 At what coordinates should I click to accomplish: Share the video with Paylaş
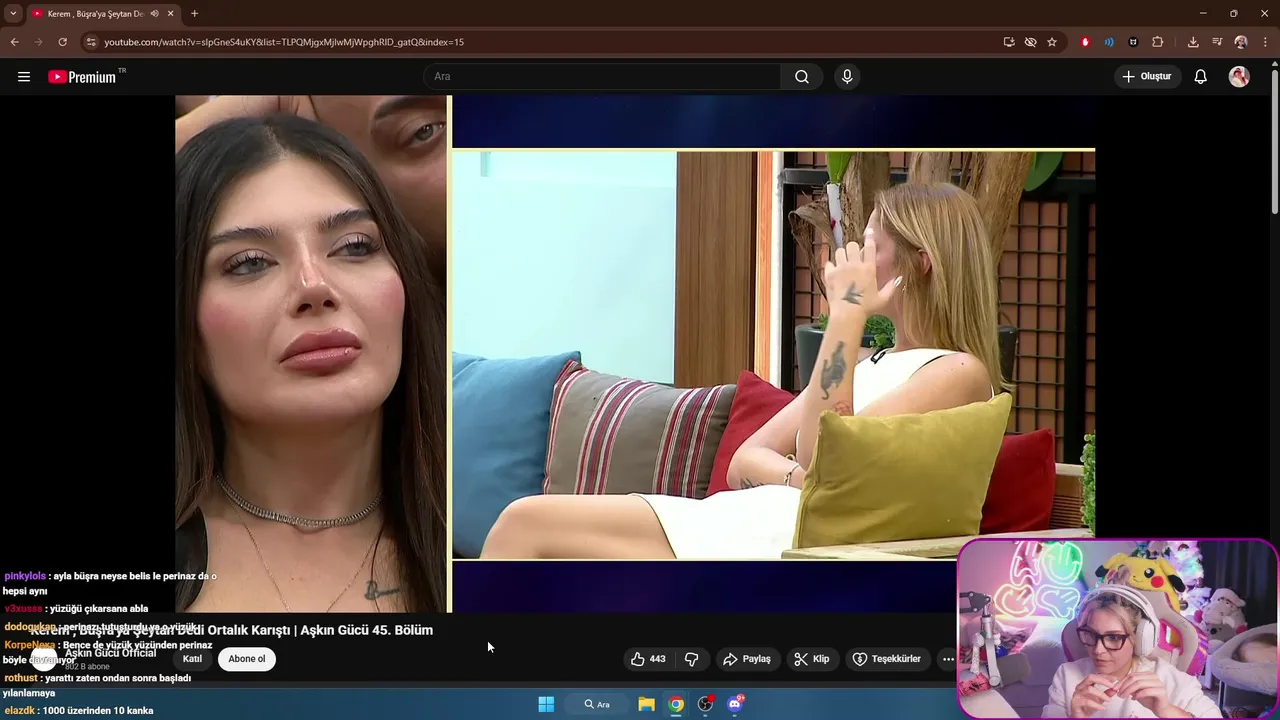tap(747, 659)
